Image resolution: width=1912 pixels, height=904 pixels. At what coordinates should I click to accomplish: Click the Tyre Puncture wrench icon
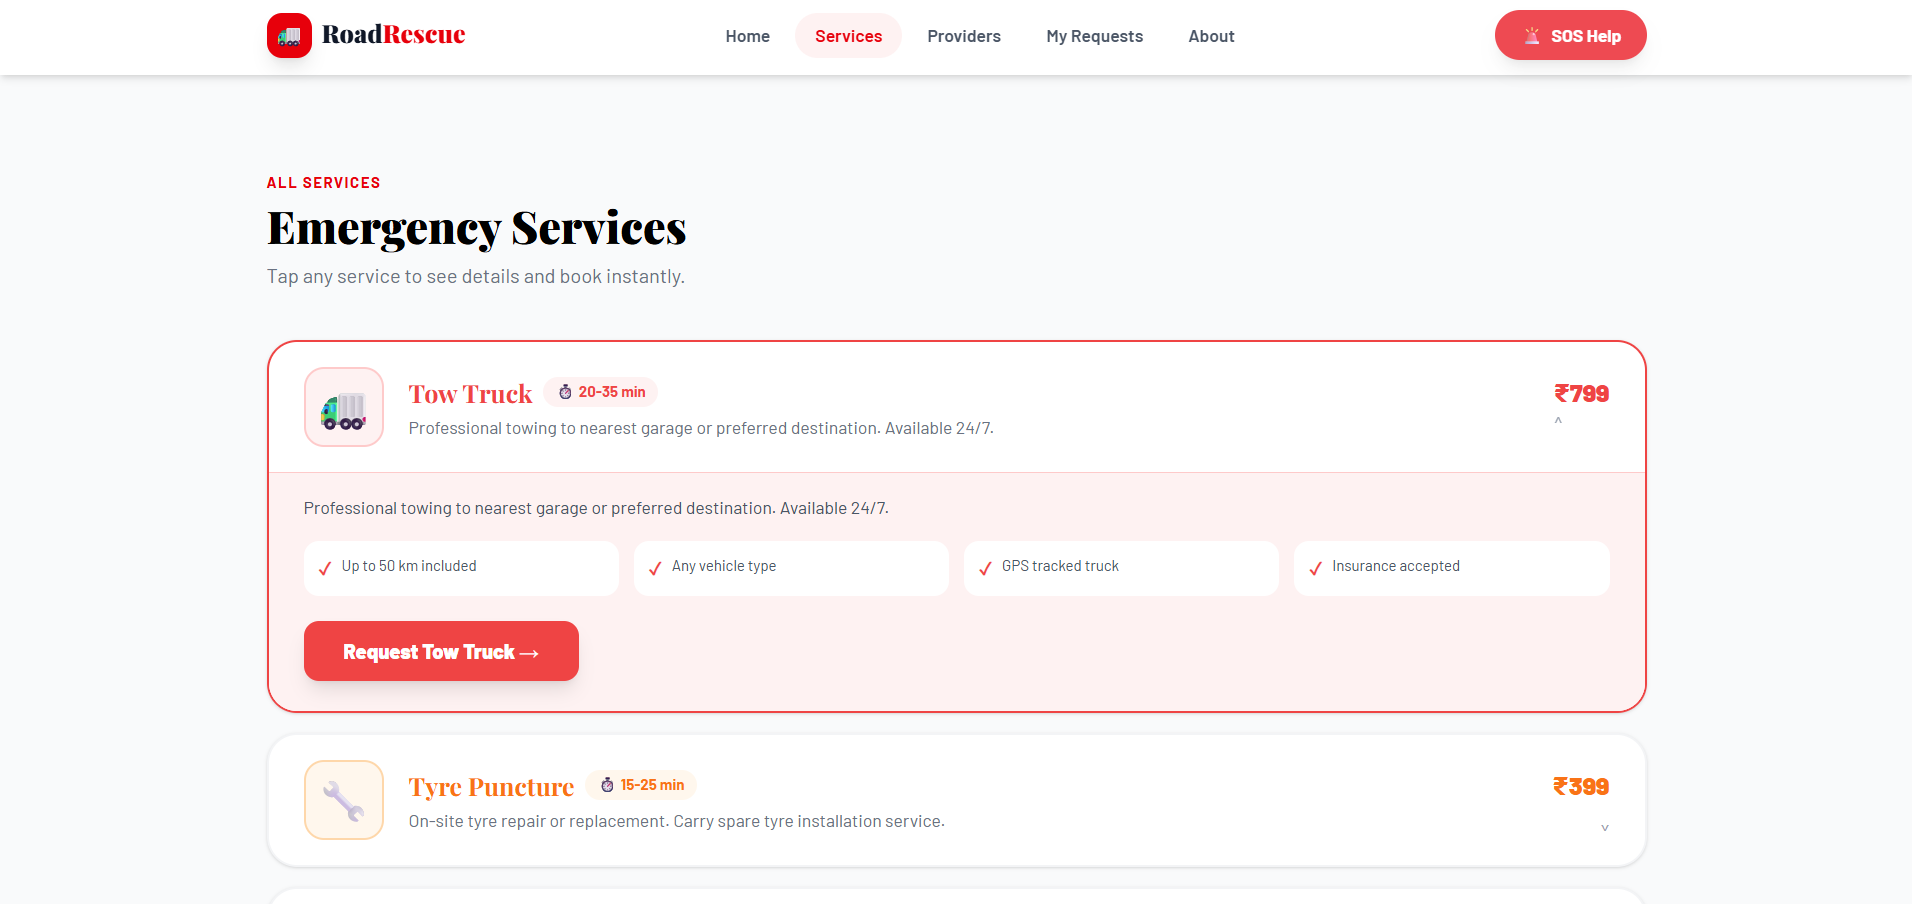point(344,800)
